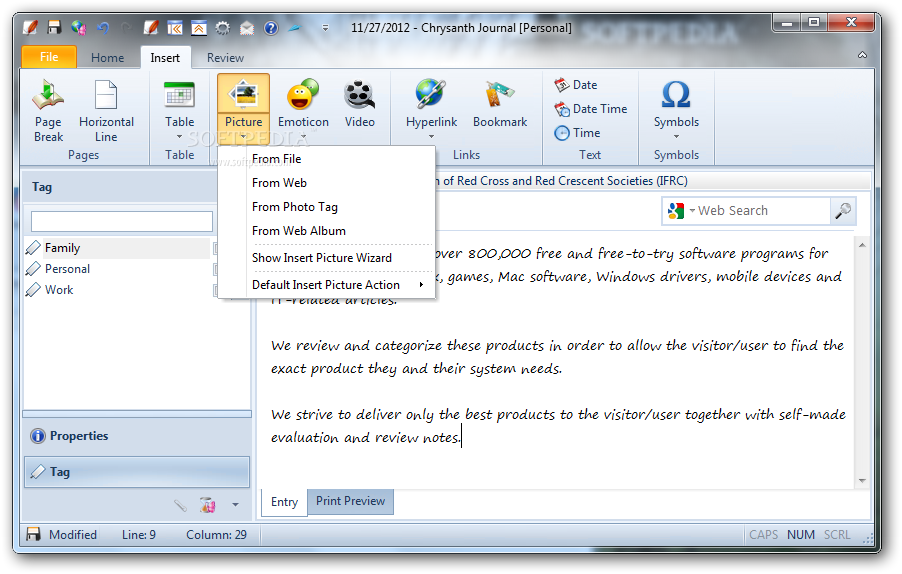The width and height of the screenshot is (902, 574).
Task: Insert a Bookmark
Action: click(x=500, y=104)
